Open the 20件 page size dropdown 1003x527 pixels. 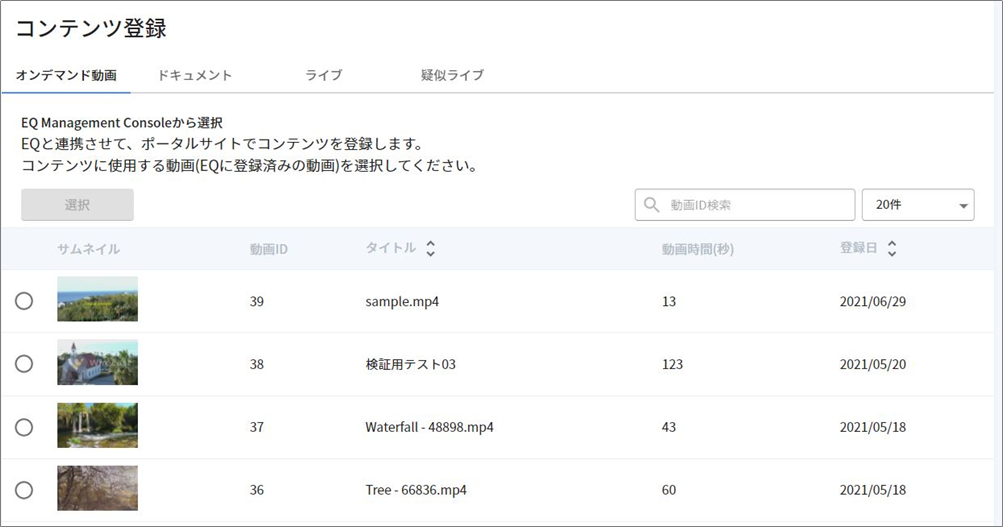click(x=918, y=205)
